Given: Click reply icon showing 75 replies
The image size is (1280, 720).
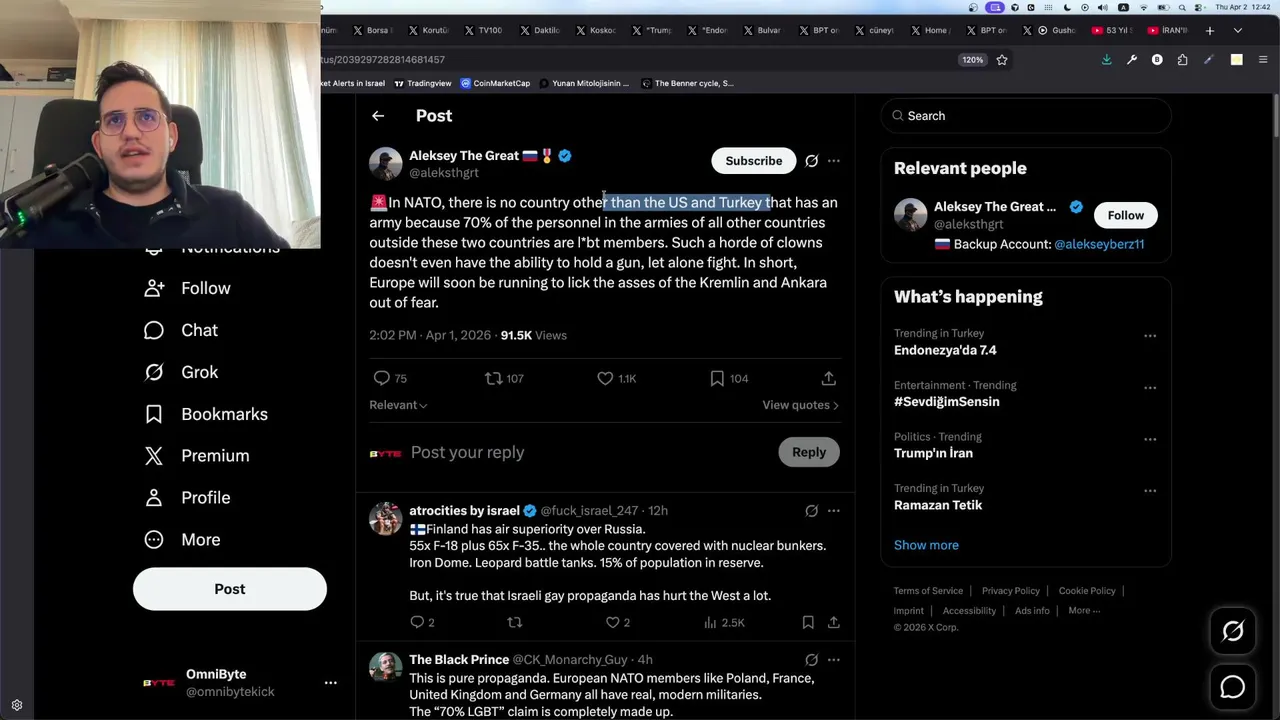Looking at the screenshot, I should tap(382, 378).
